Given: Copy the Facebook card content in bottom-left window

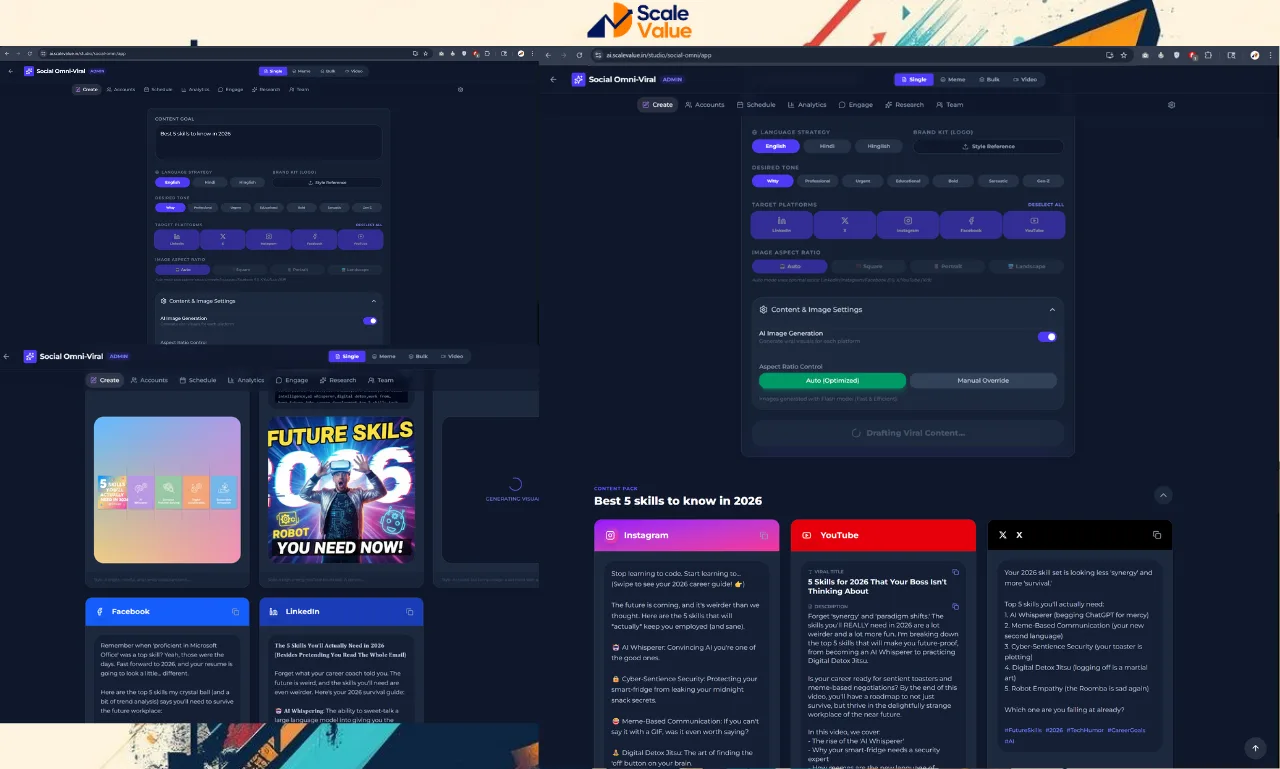Looking at the screenshot, I should pyautogui.click(x=236, y=611).
